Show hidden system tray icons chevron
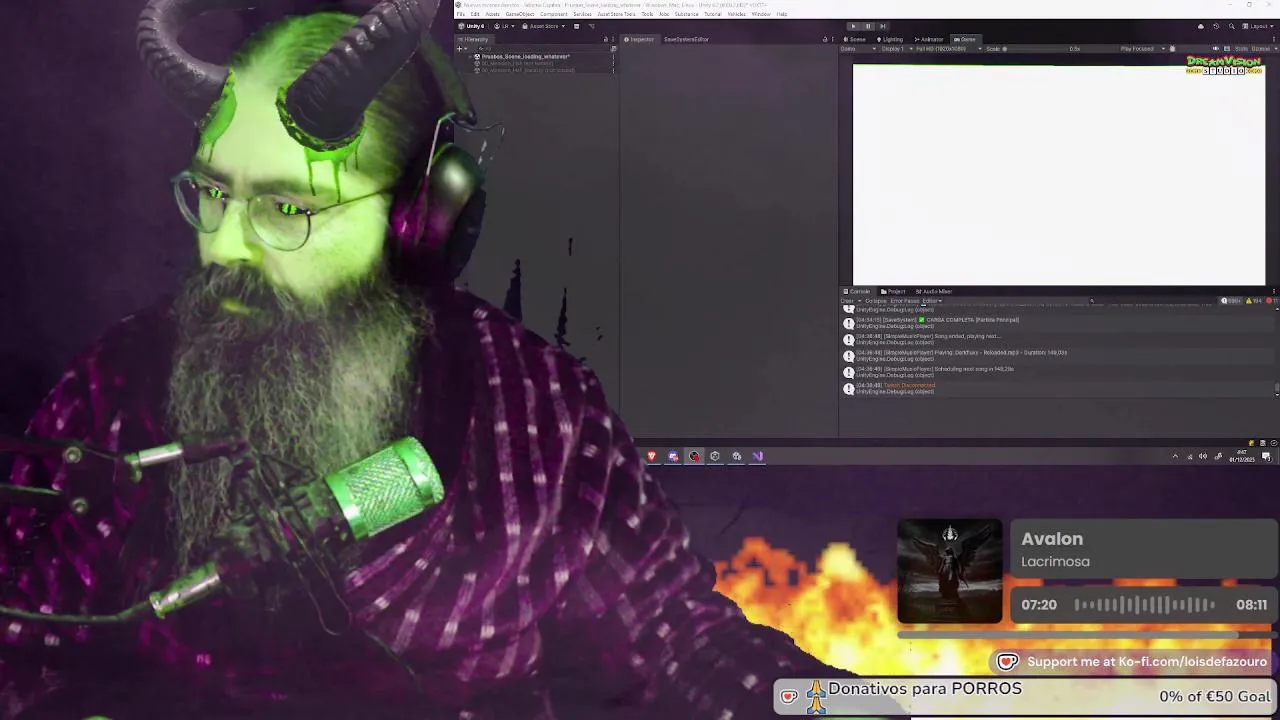Viewport: 1280px width, 720px height. click(1175, 456)
